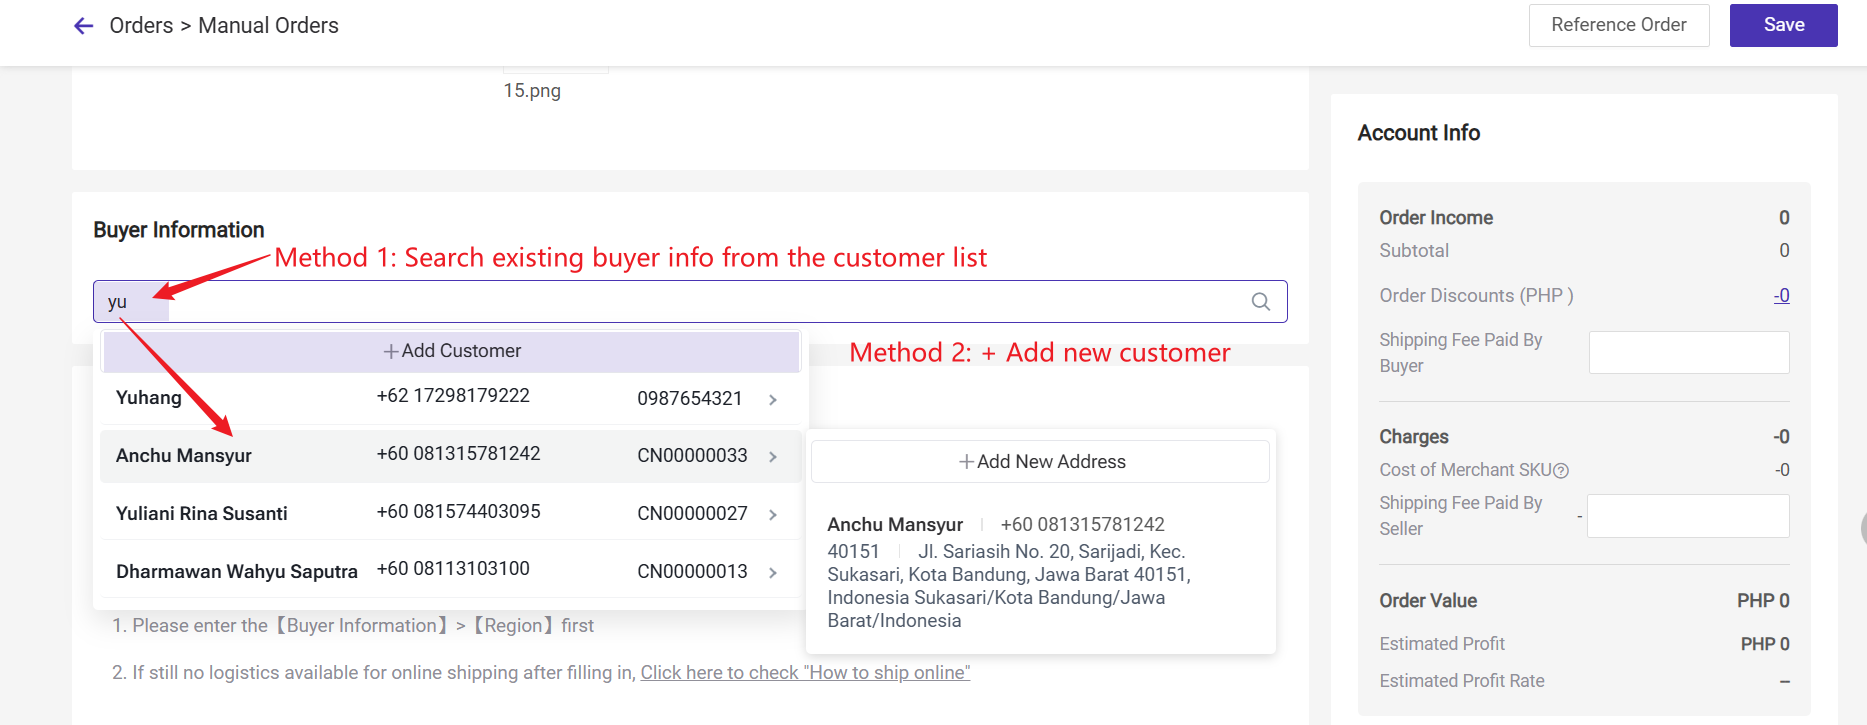Select customer Yuhang from the list
This screenshot has width=1867, height=725.
149,398
